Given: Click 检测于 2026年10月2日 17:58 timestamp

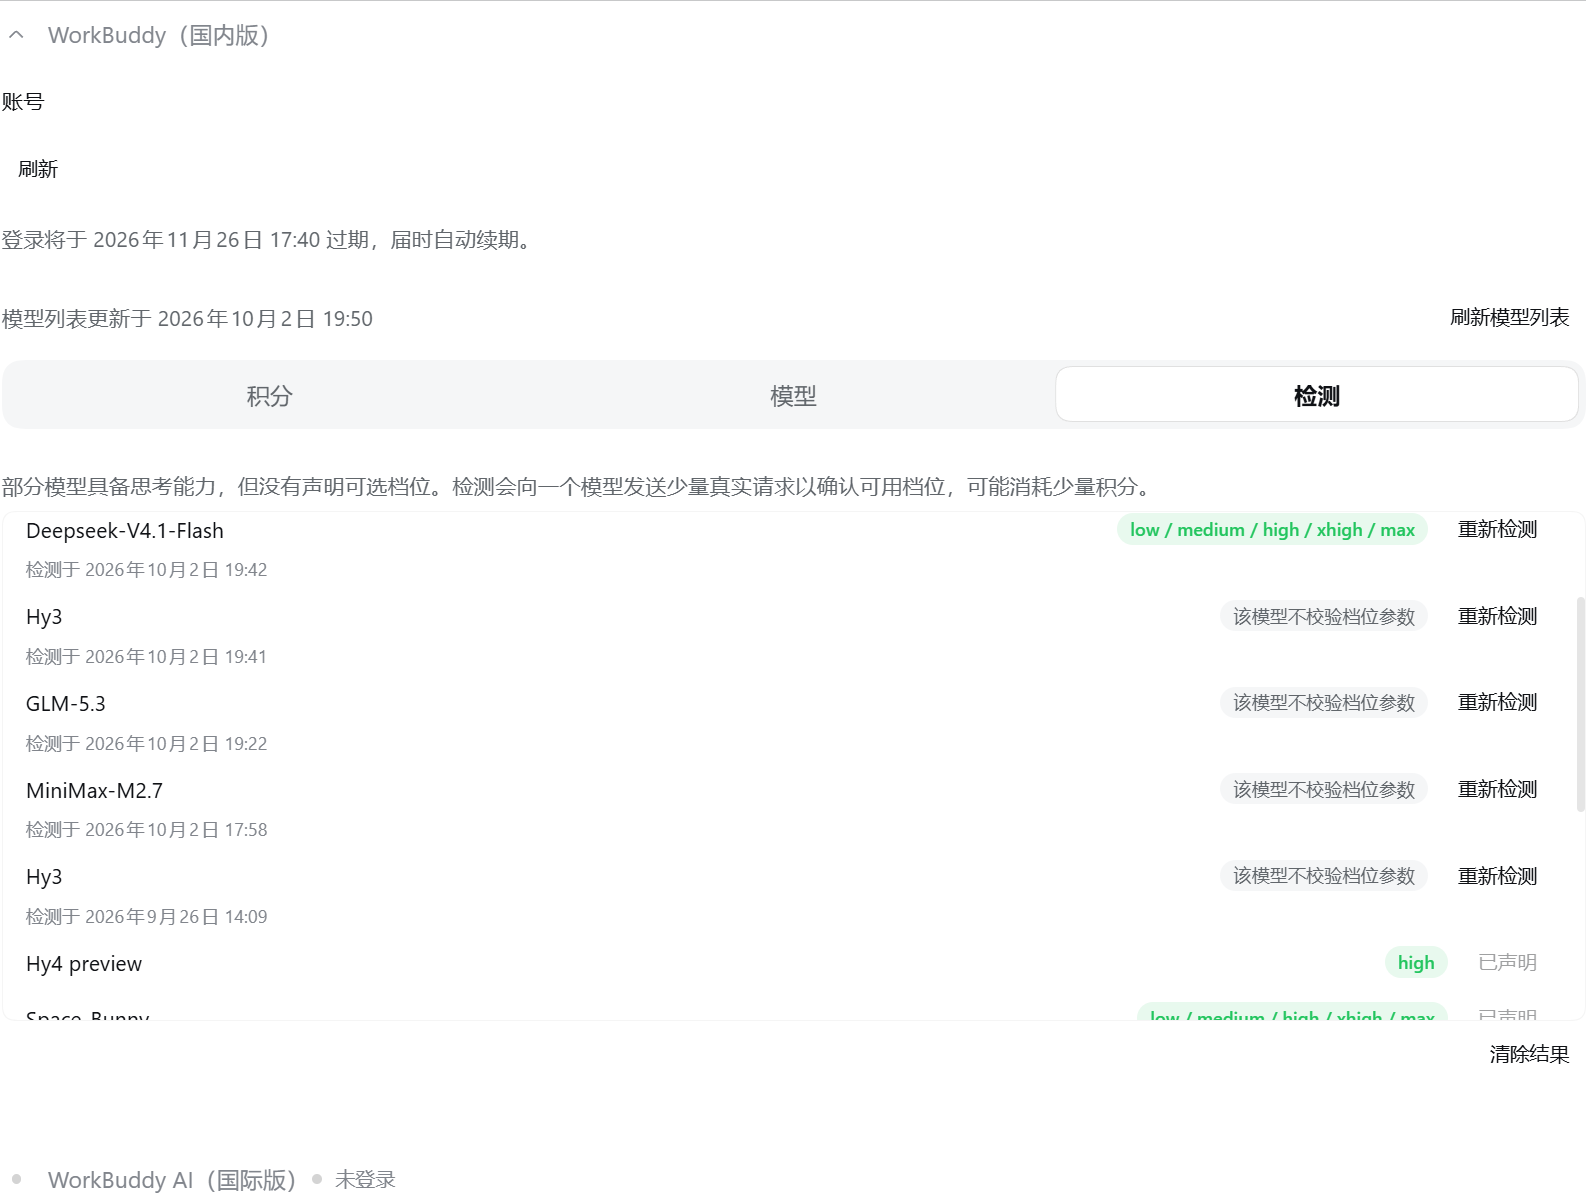Looking at the screenshot, I should 146,830.
